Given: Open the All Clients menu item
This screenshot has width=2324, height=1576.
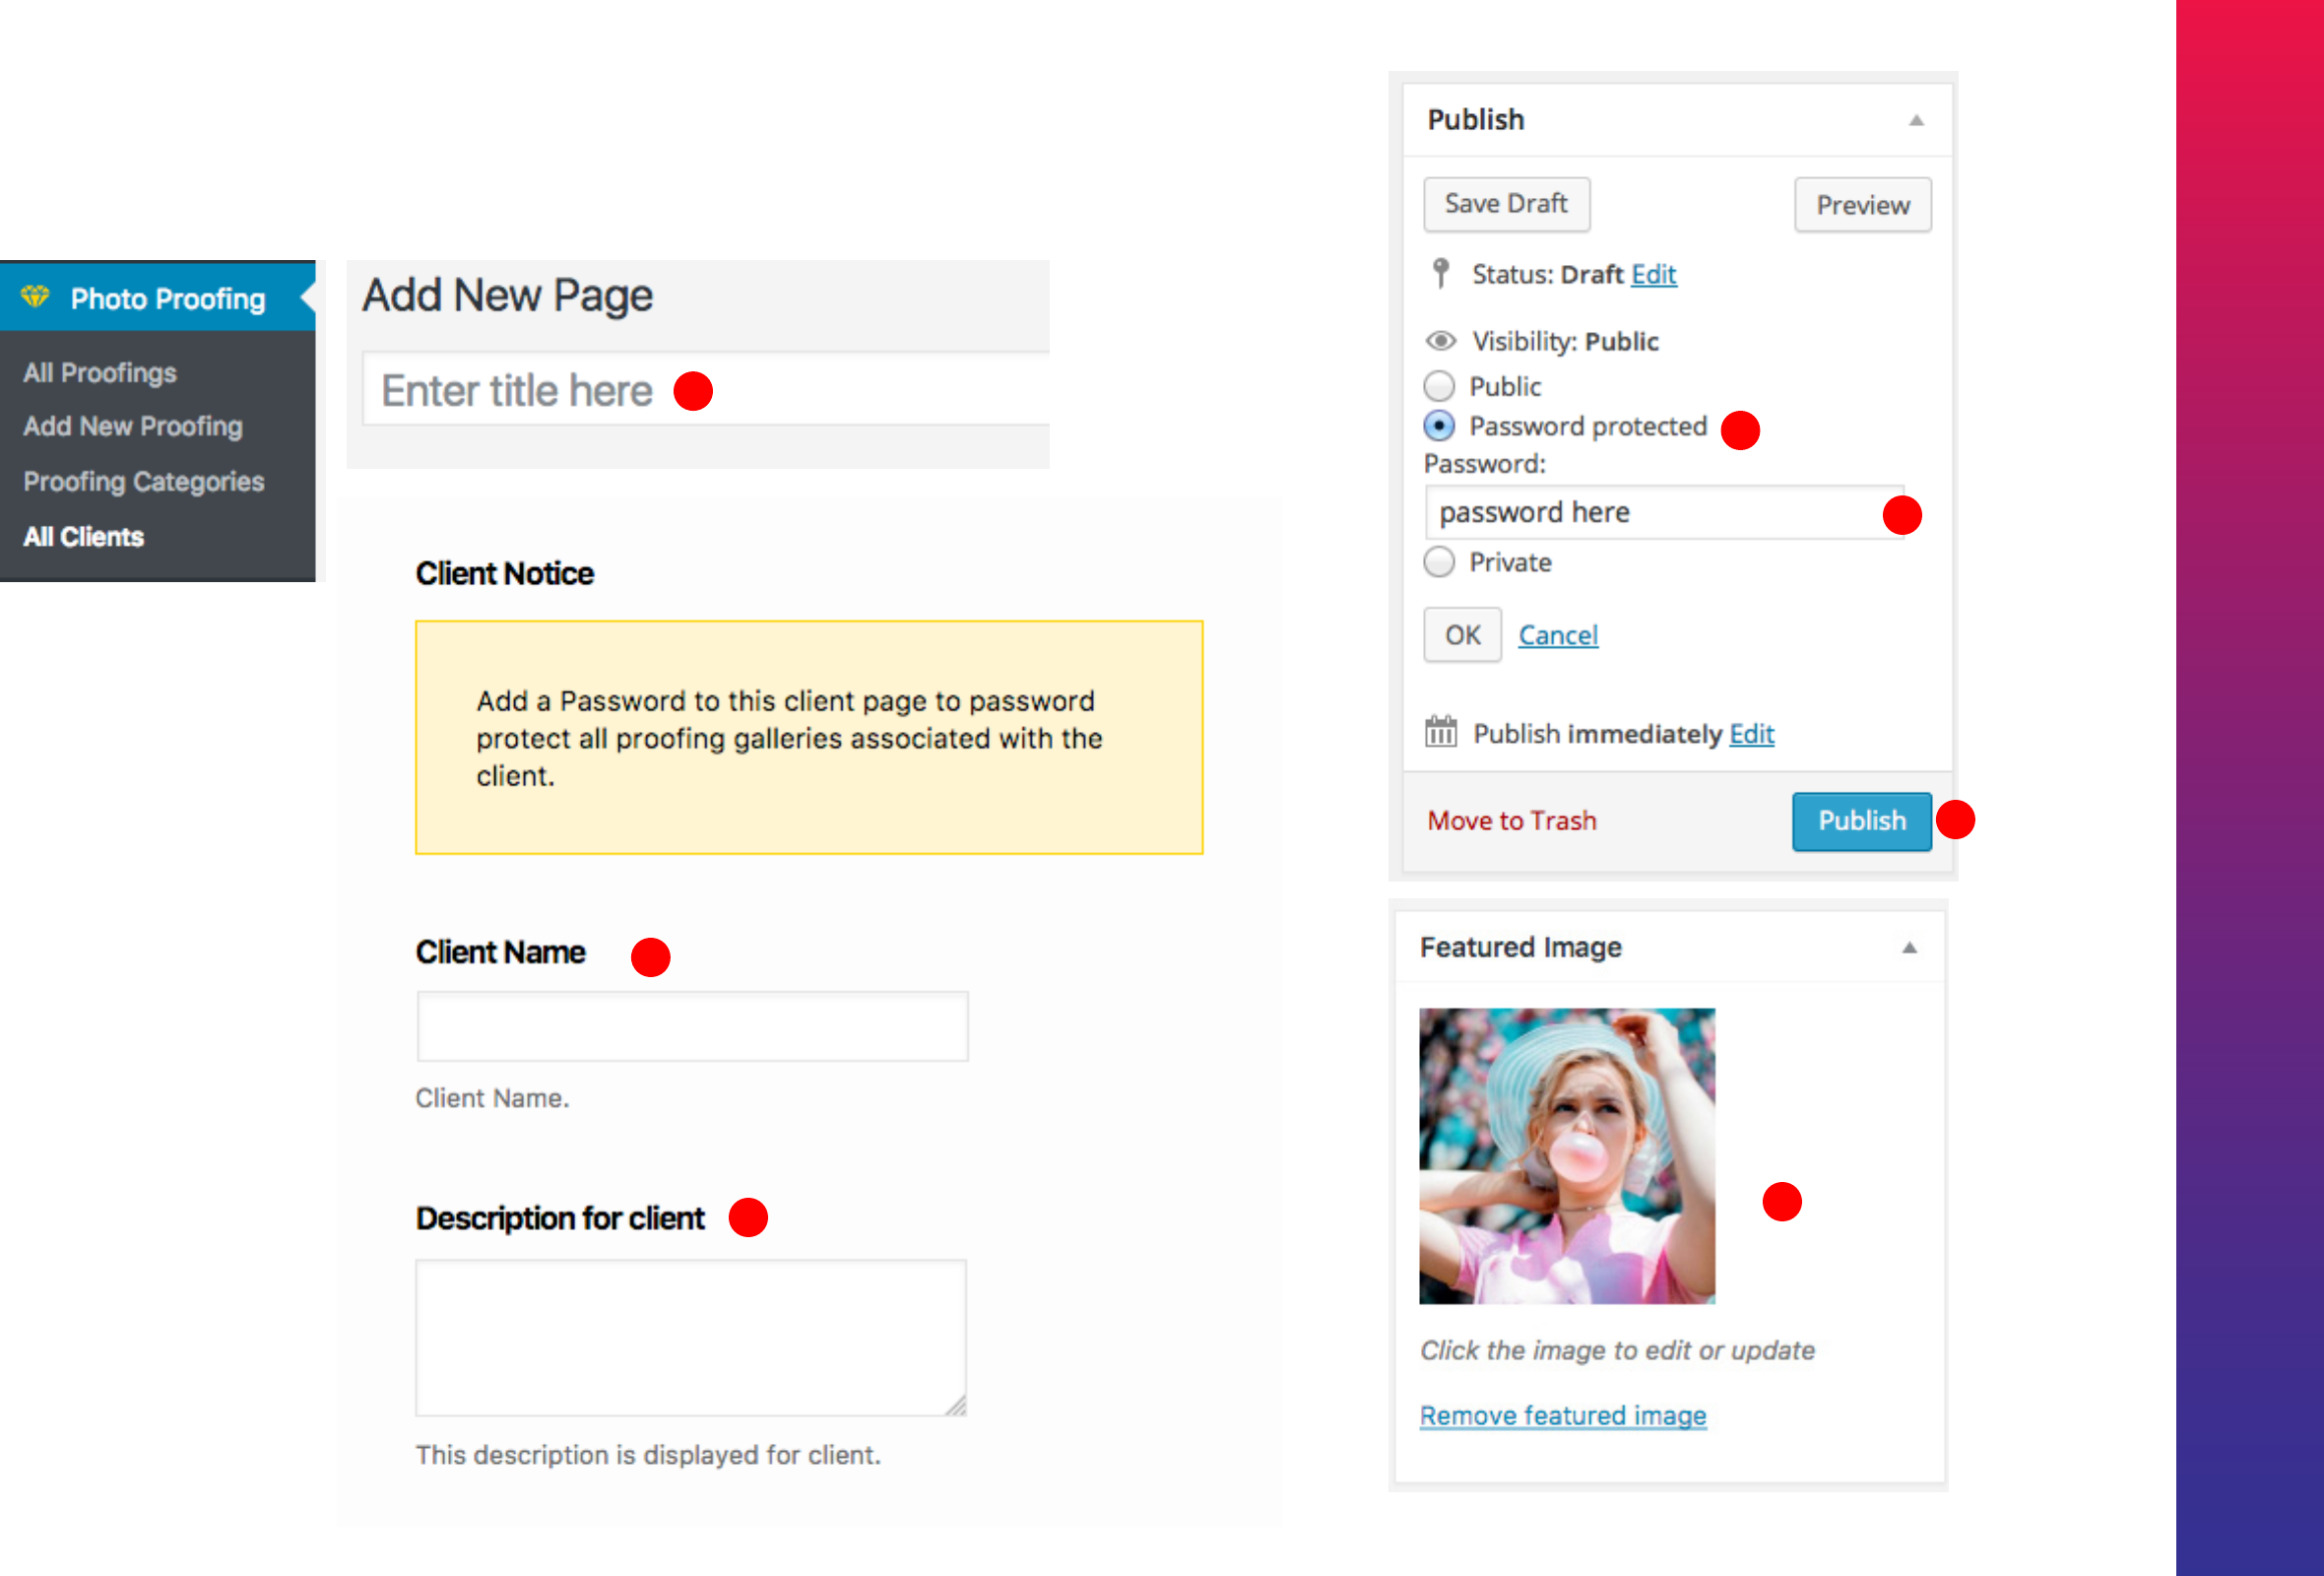Looking at the screenshot, I should point(84,537).
